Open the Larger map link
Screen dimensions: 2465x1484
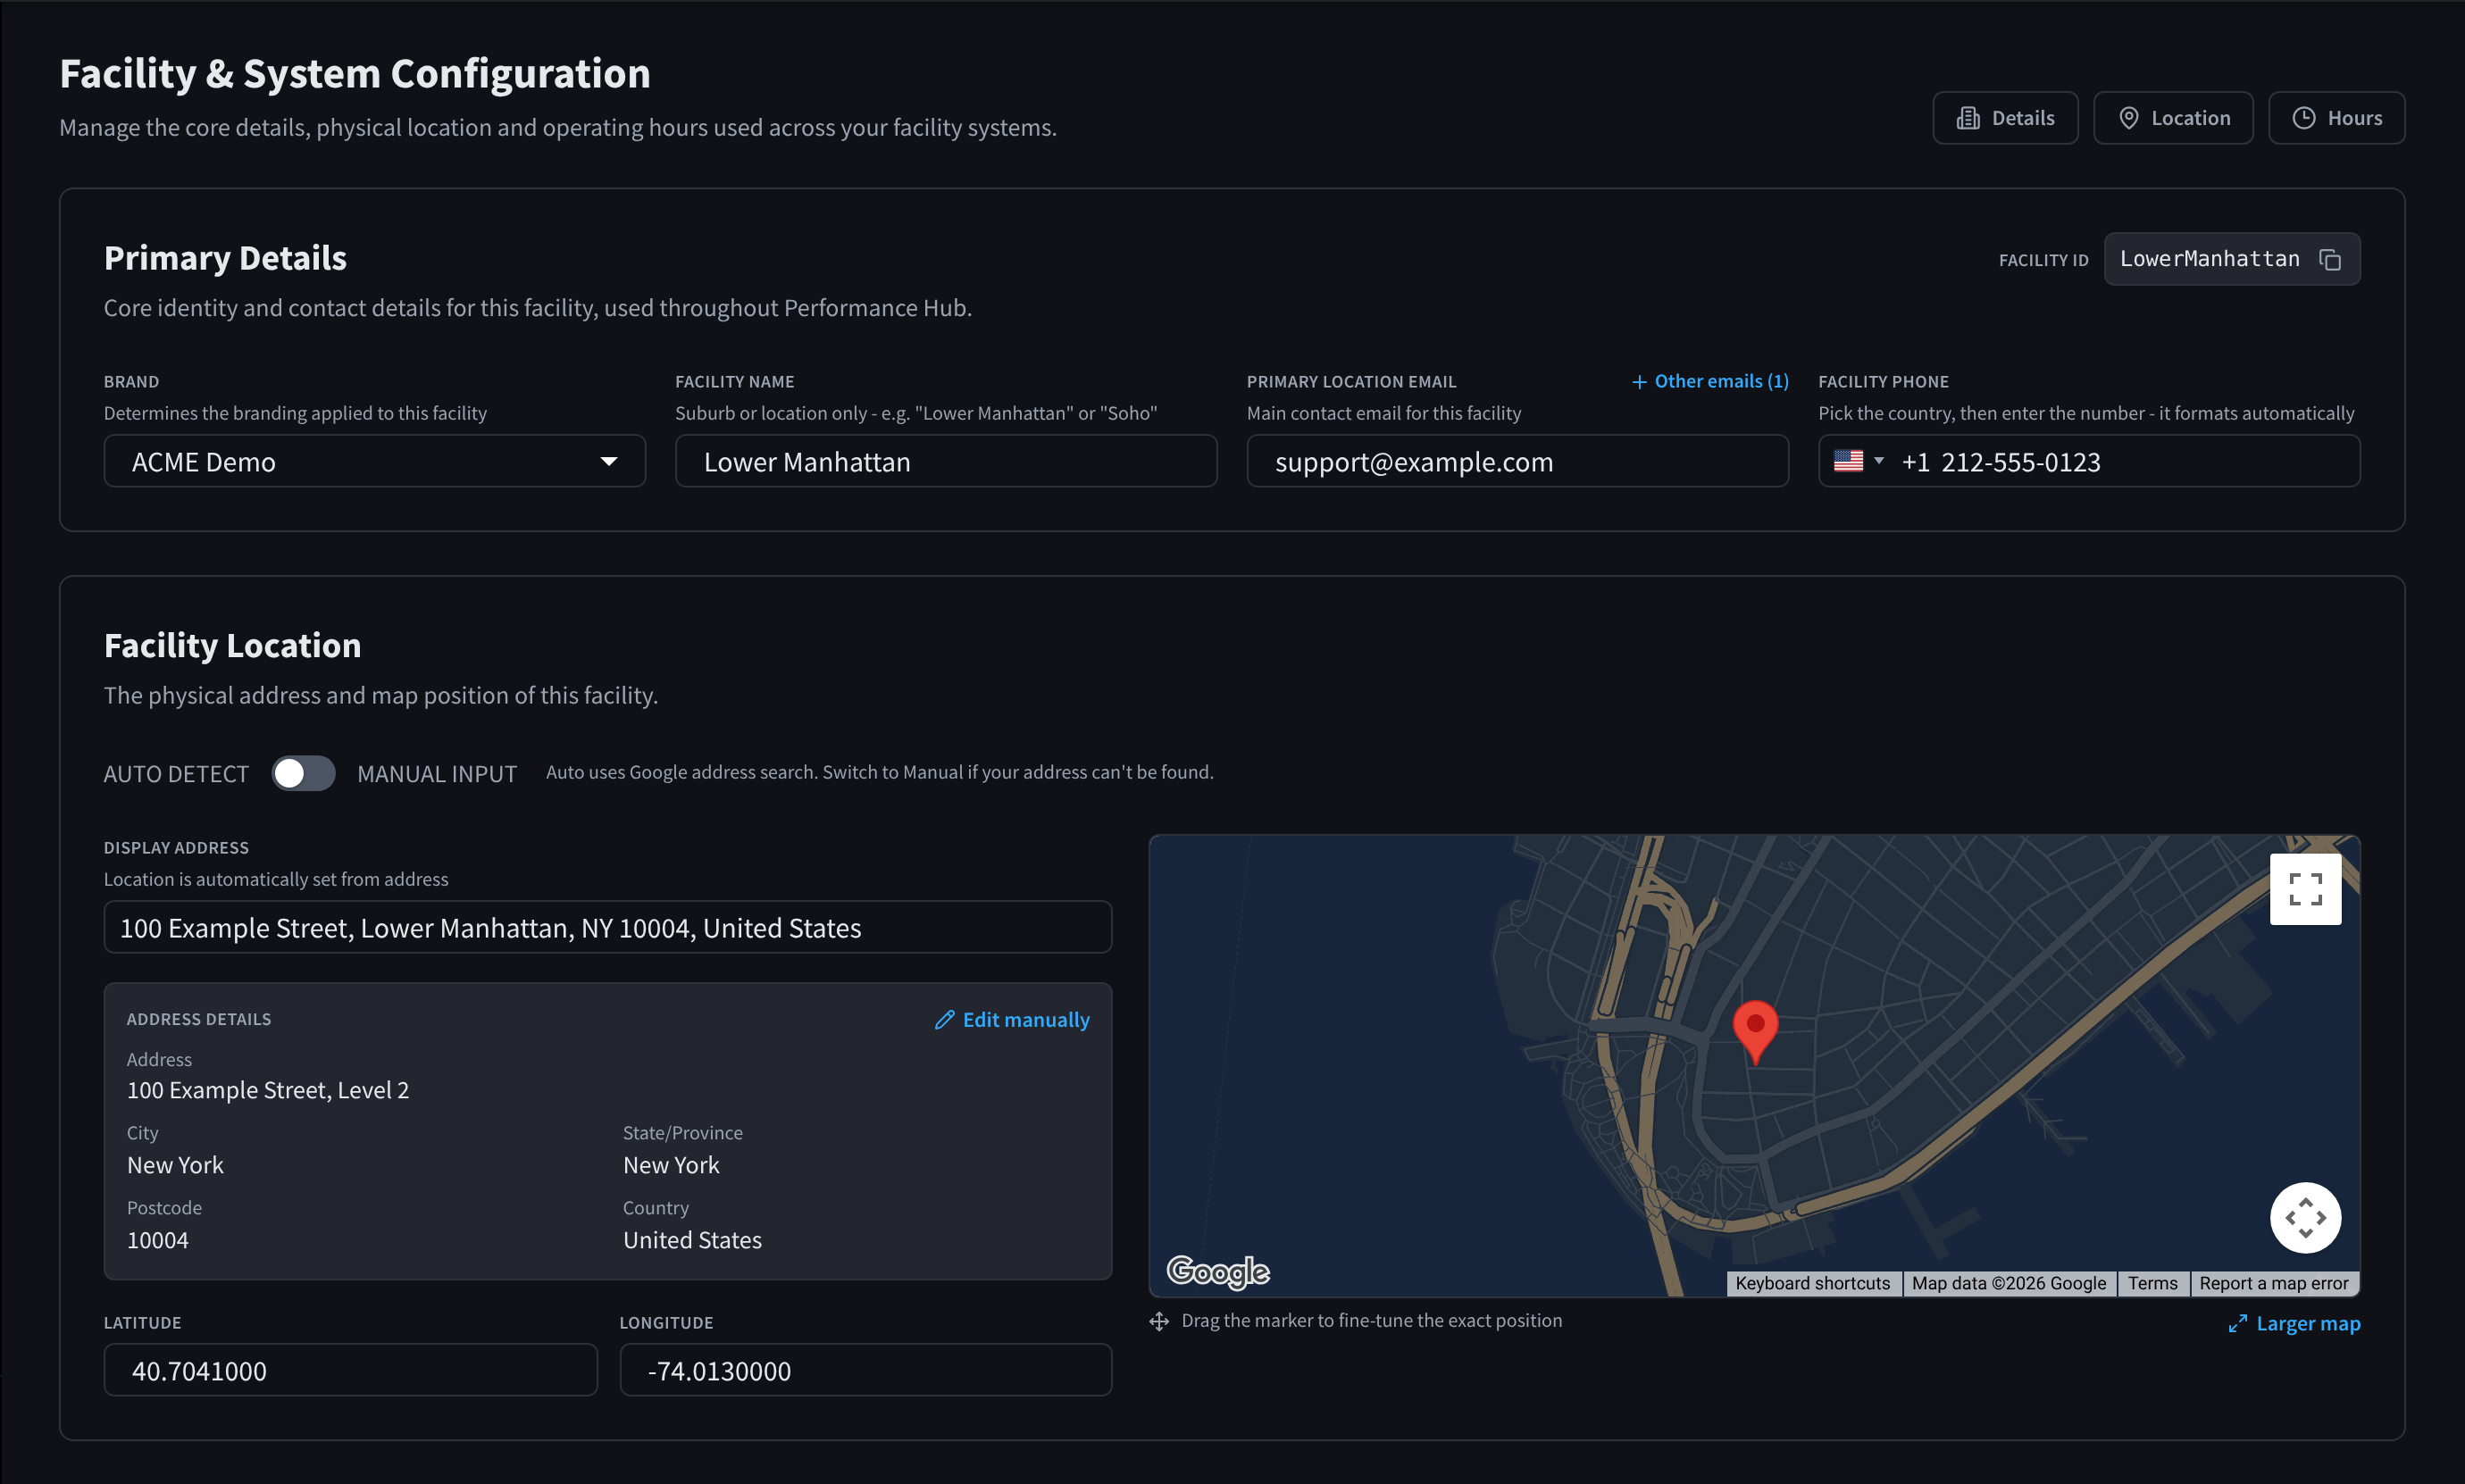tap(2294, 1324)
